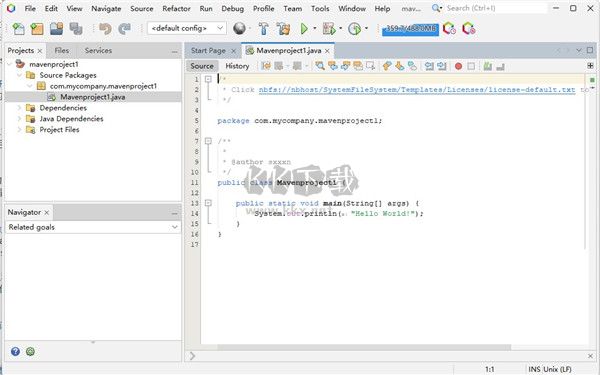The image size is (600, 375).
Task: Click the horizontal scrollbar under the editor
Action: tap(364, 347)
